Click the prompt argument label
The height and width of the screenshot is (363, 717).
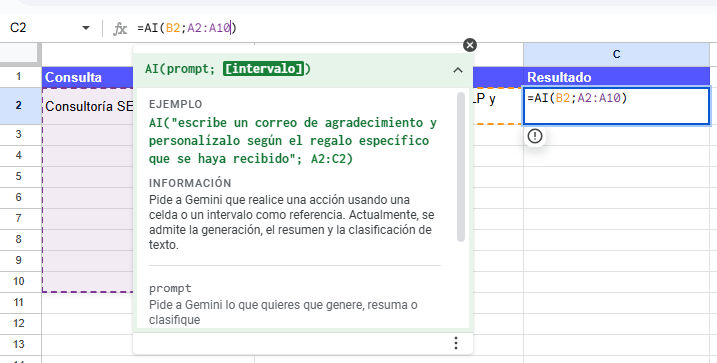tap(170, 289)
